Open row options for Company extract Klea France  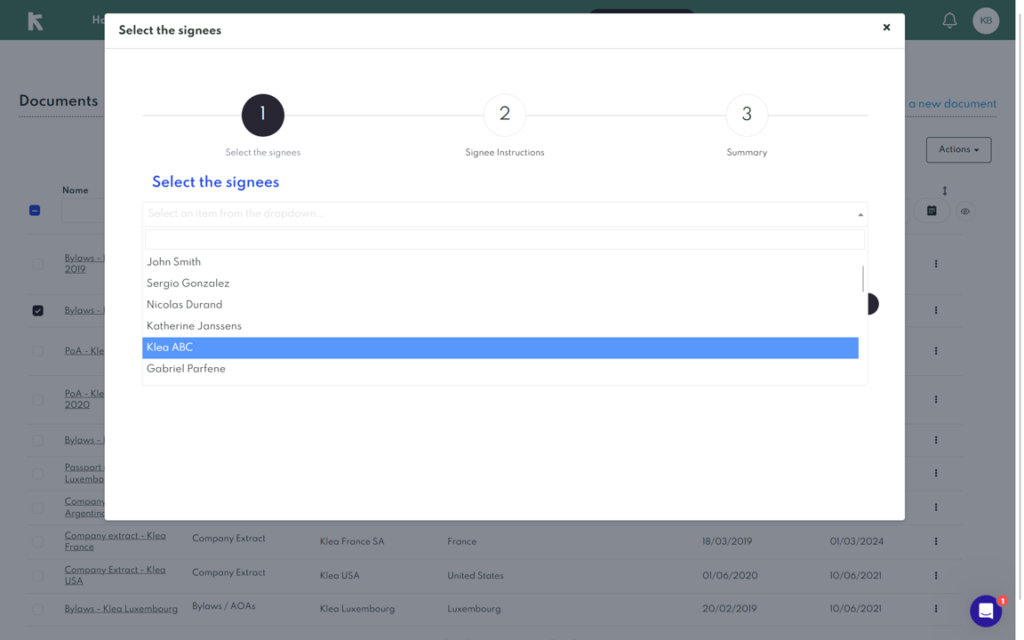(x=936, y=542)
